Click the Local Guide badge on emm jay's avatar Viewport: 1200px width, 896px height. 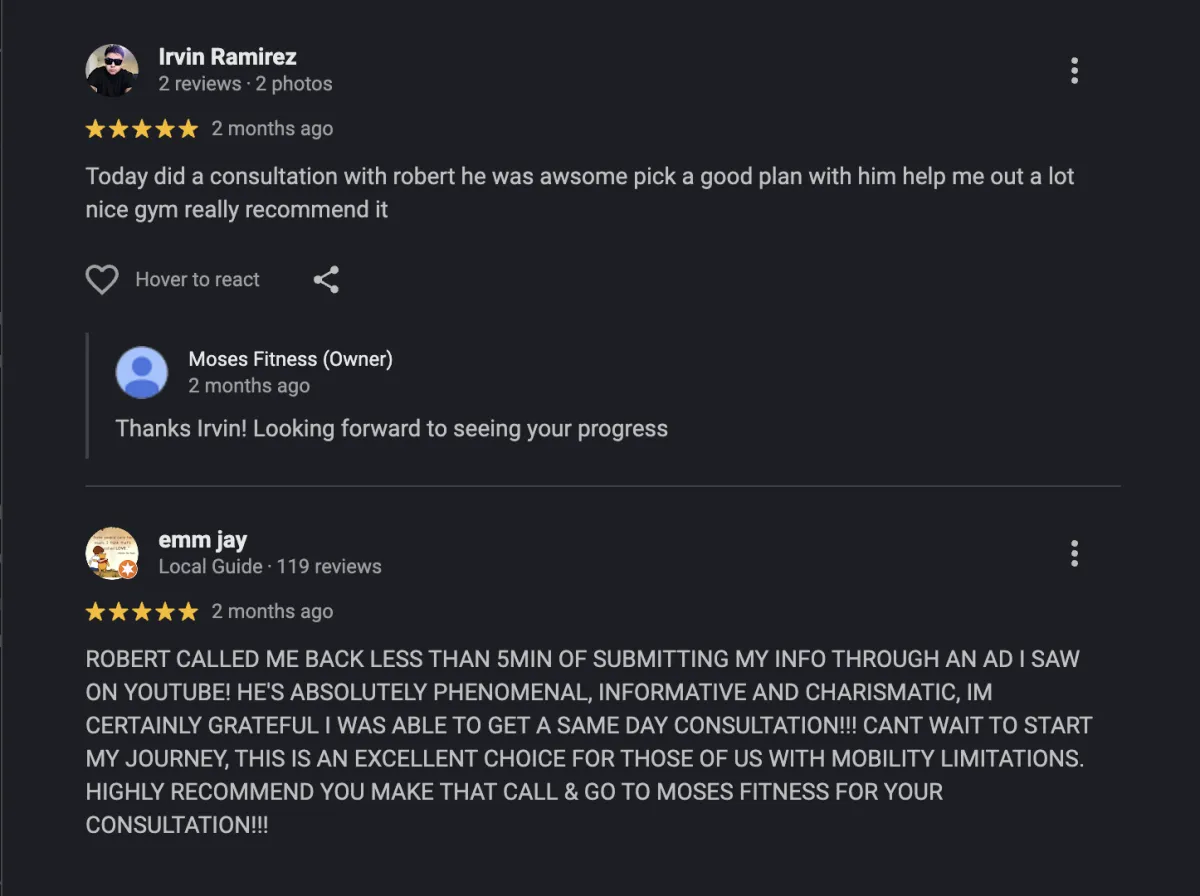click(x=128, y=569)
